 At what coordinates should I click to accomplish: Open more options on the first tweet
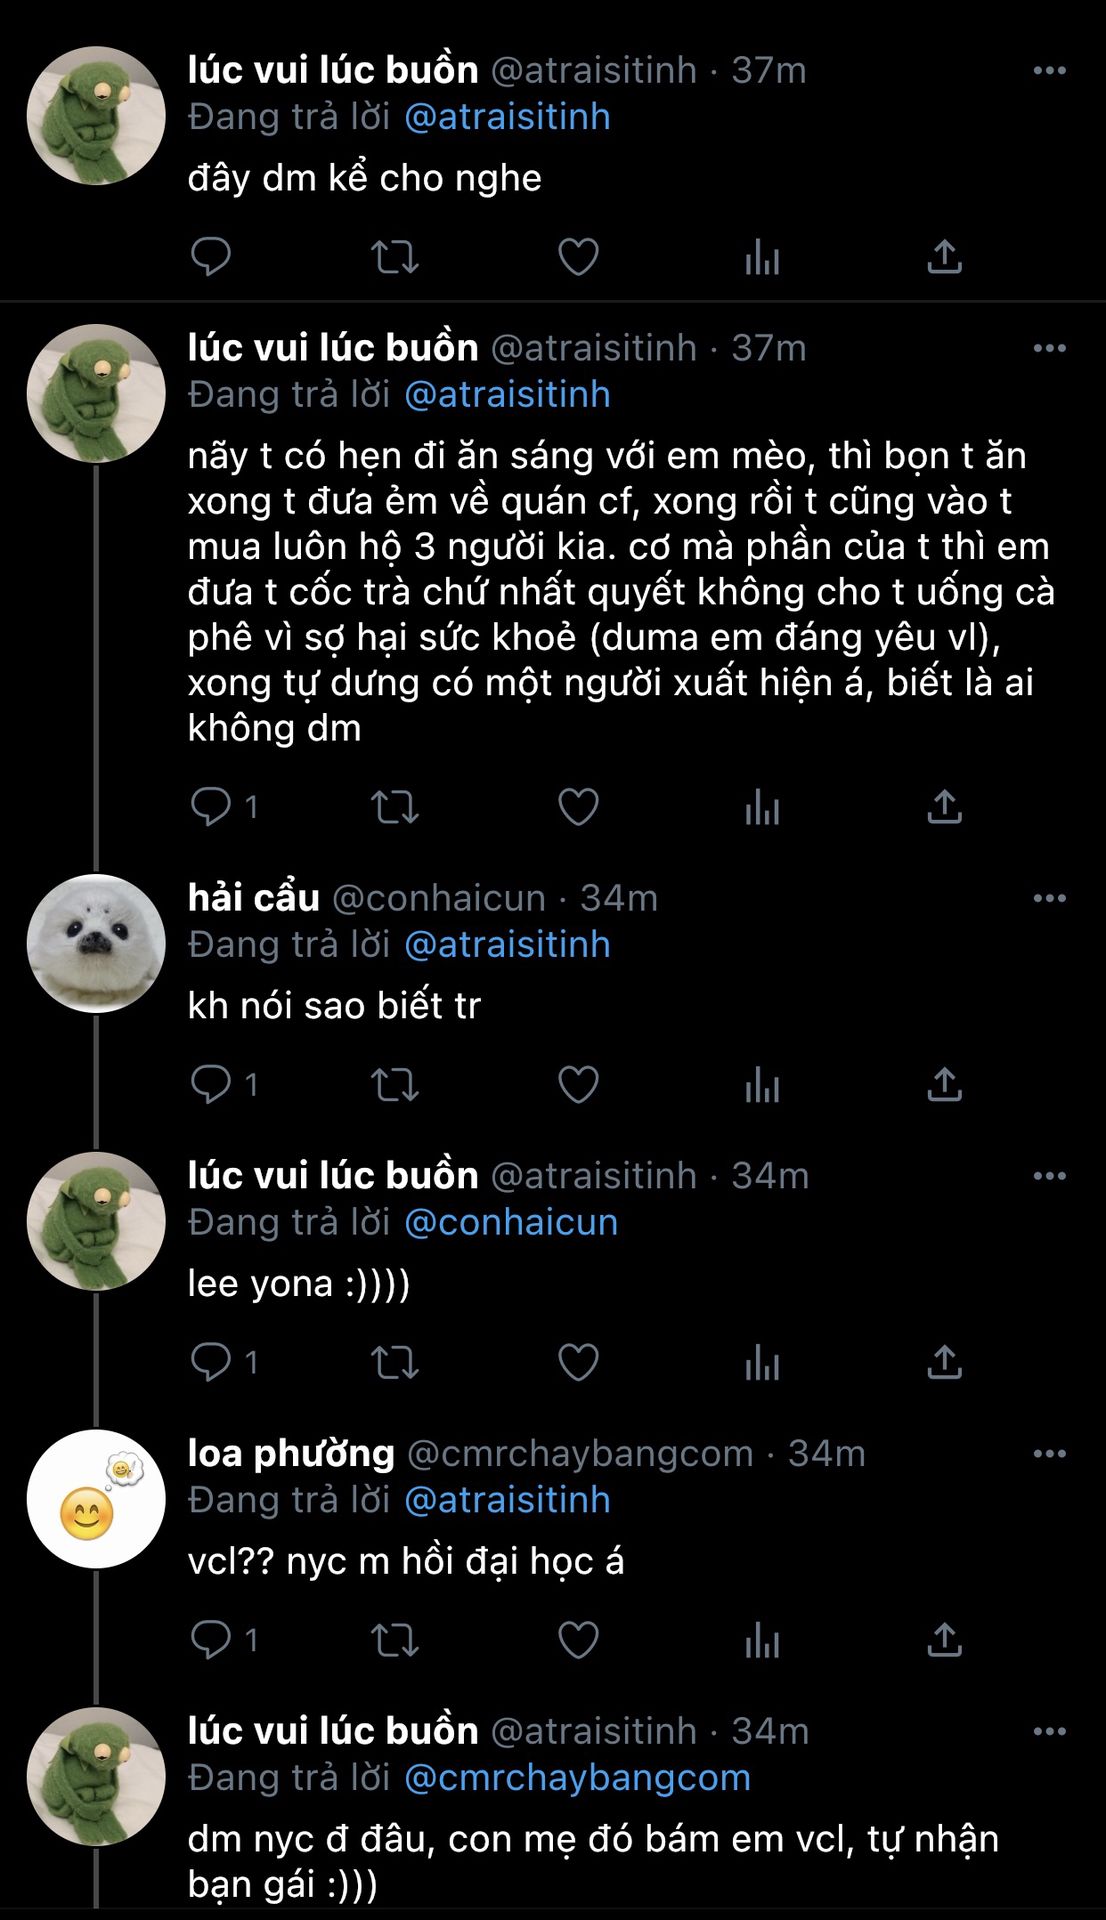pos(1049,70)
